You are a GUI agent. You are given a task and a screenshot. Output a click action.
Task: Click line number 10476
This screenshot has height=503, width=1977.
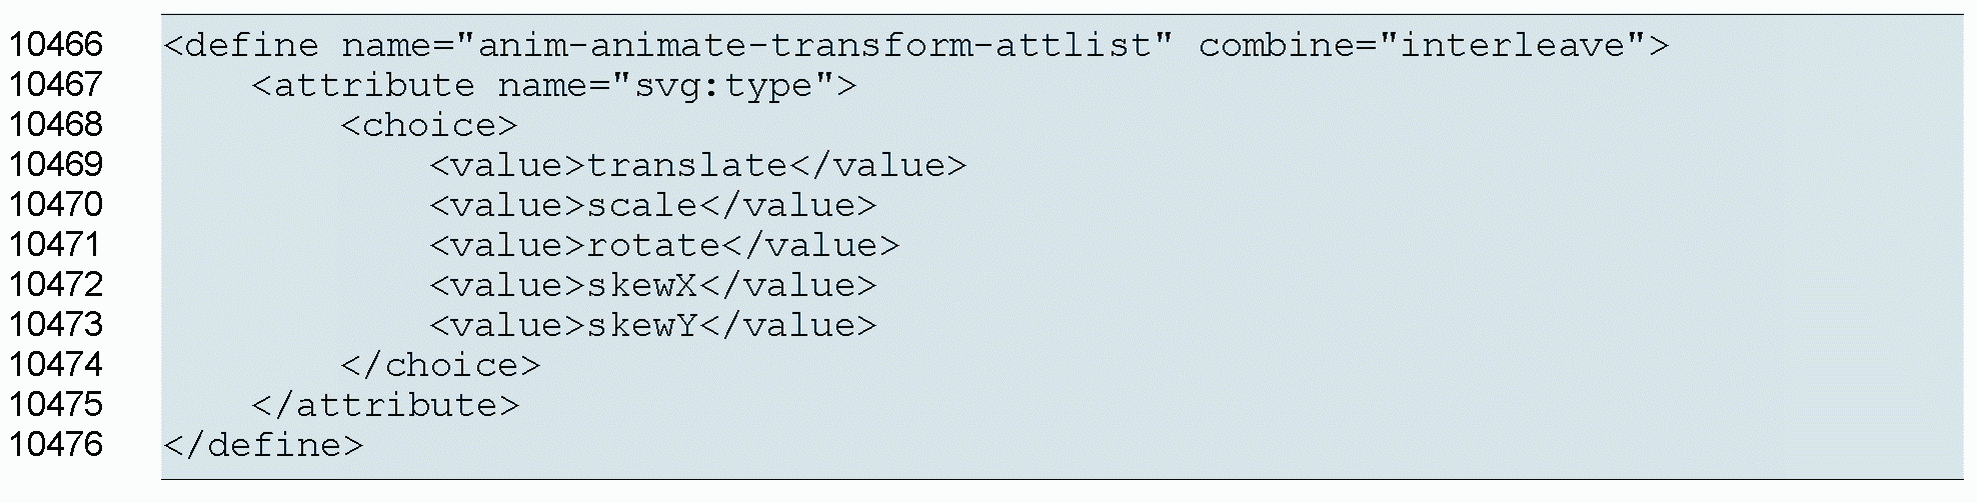tap(56, 445)
